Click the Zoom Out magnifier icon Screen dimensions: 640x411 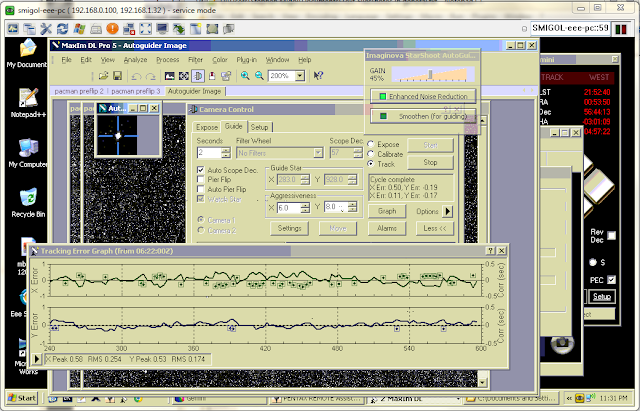pos(258,76)
